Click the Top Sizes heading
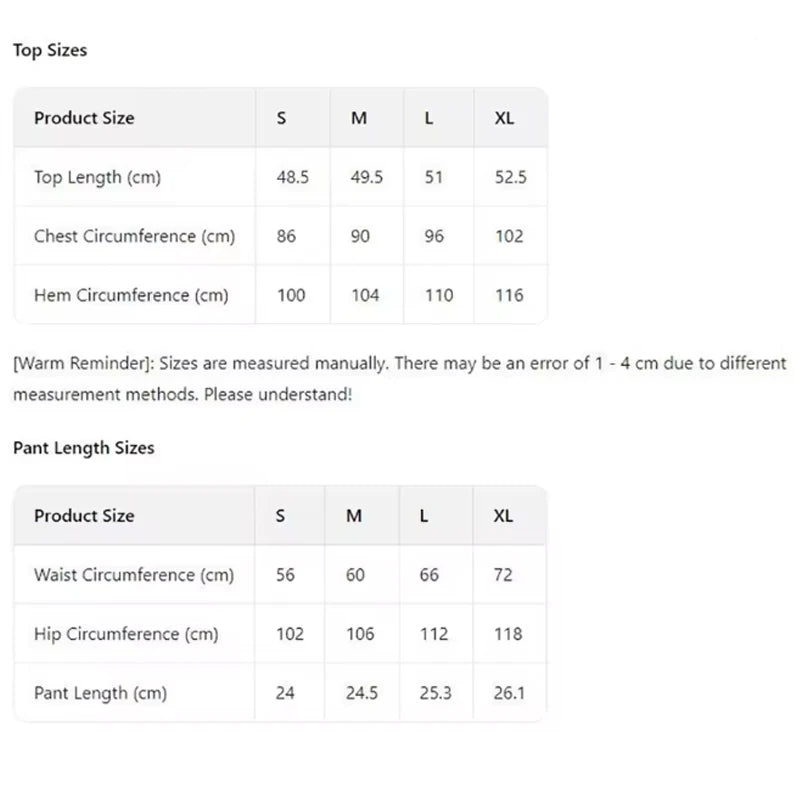 50,50
